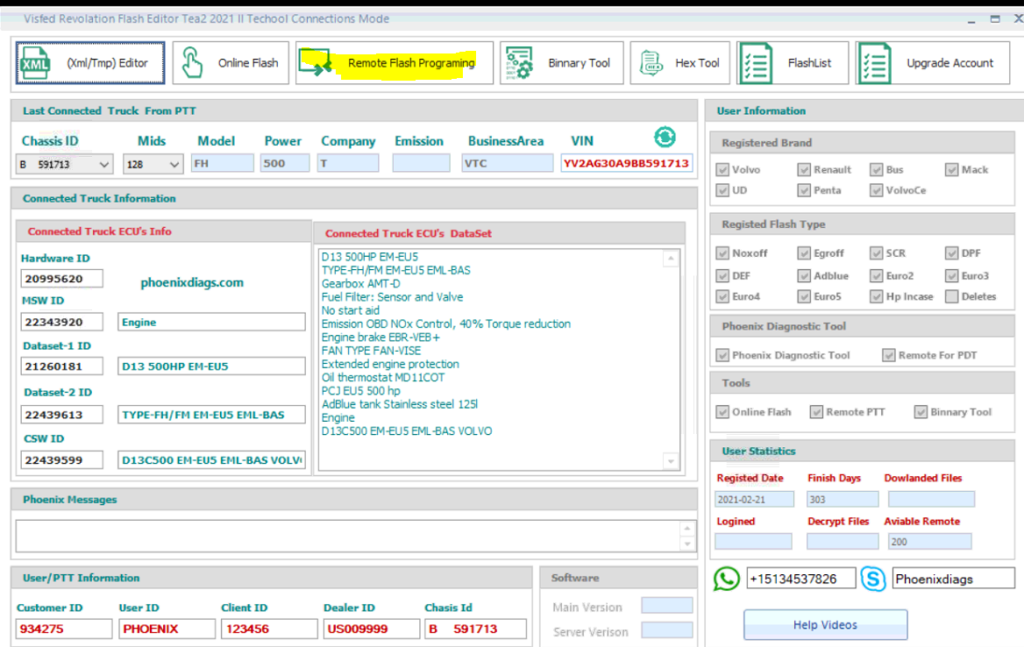Open the Binnary Tool
The height and width of the screenshot is (647, 1024).
coord(562,63)
